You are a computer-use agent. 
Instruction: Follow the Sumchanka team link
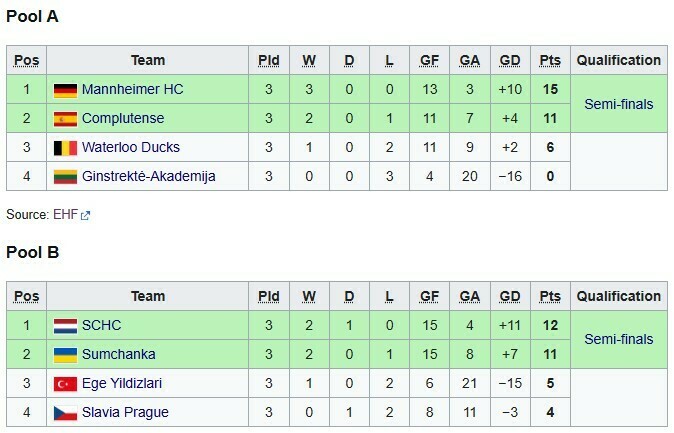[x=119, y=355]
